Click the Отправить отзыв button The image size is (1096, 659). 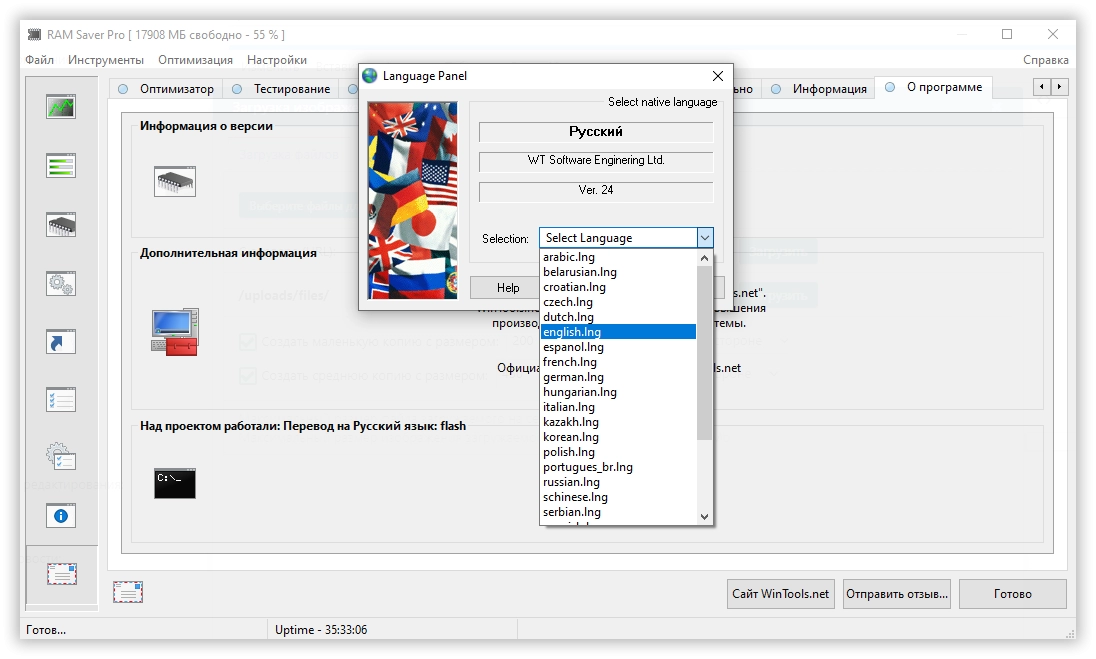click(x=897, y=594)
